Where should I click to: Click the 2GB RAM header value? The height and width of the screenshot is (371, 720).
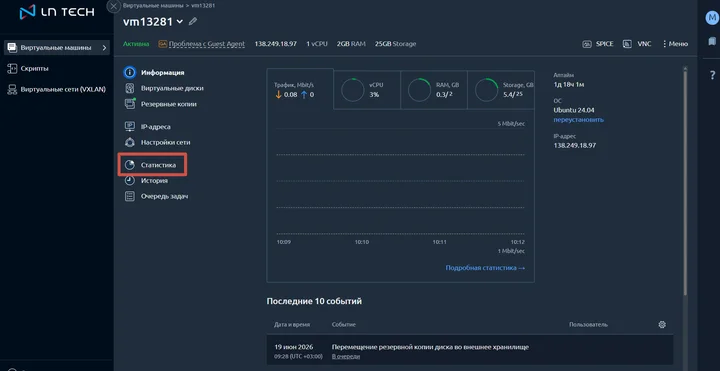pyautogui.click(x=351, y=44)
